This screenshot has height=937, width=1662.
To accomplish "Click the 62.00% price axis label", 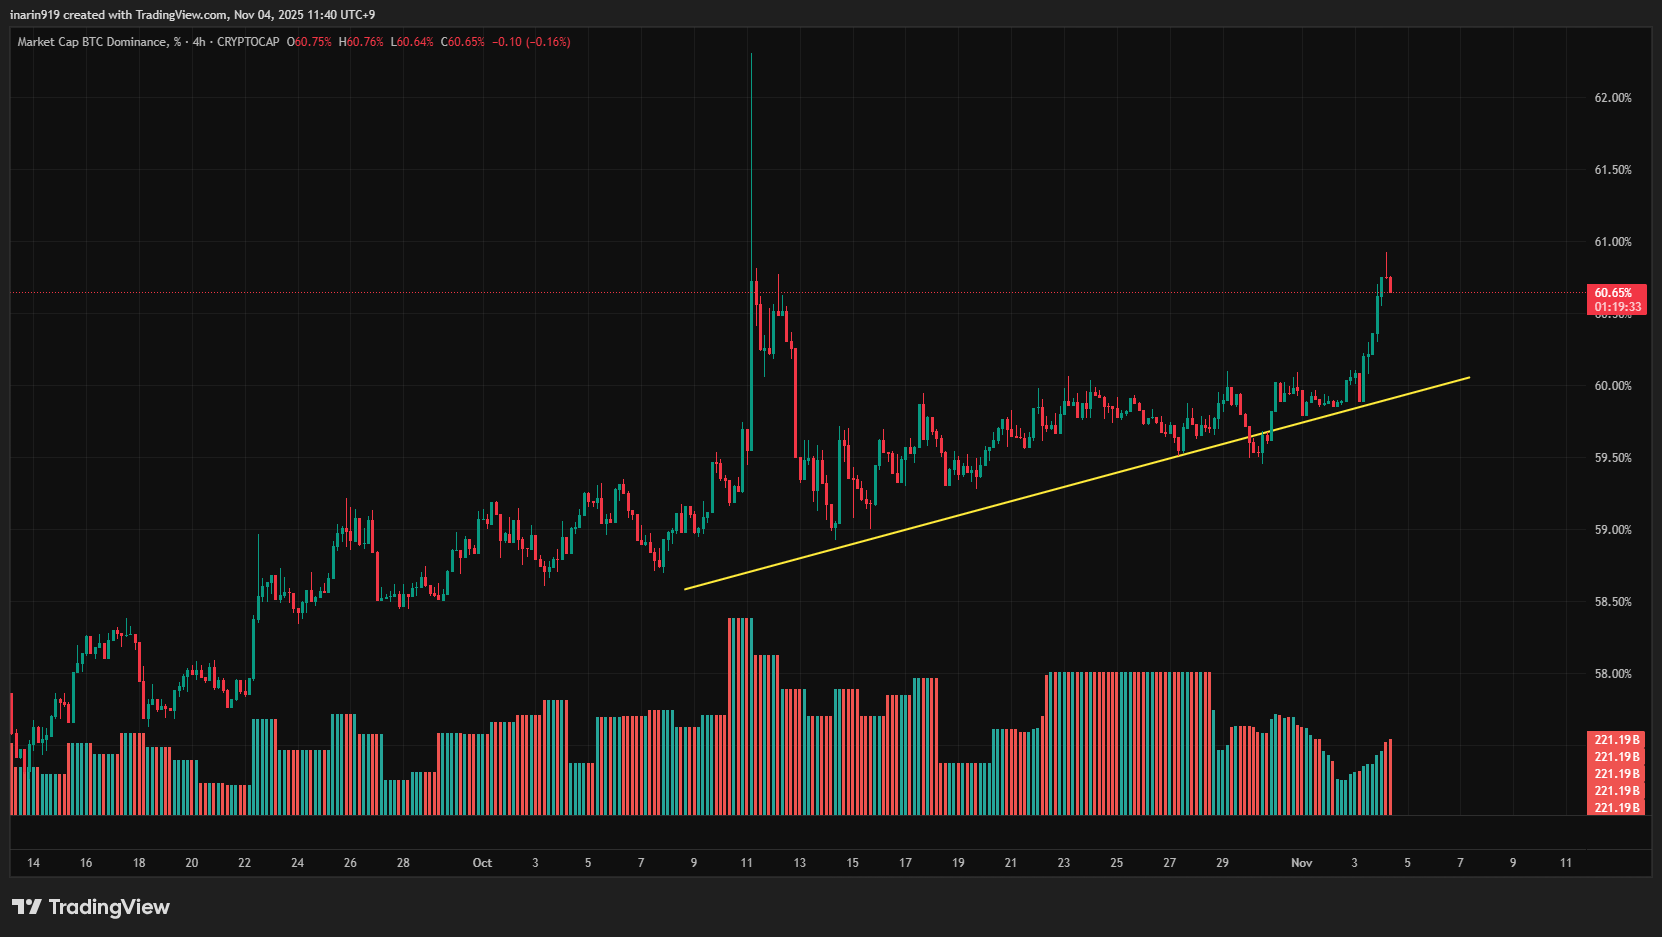I will tap(1612, 98).
